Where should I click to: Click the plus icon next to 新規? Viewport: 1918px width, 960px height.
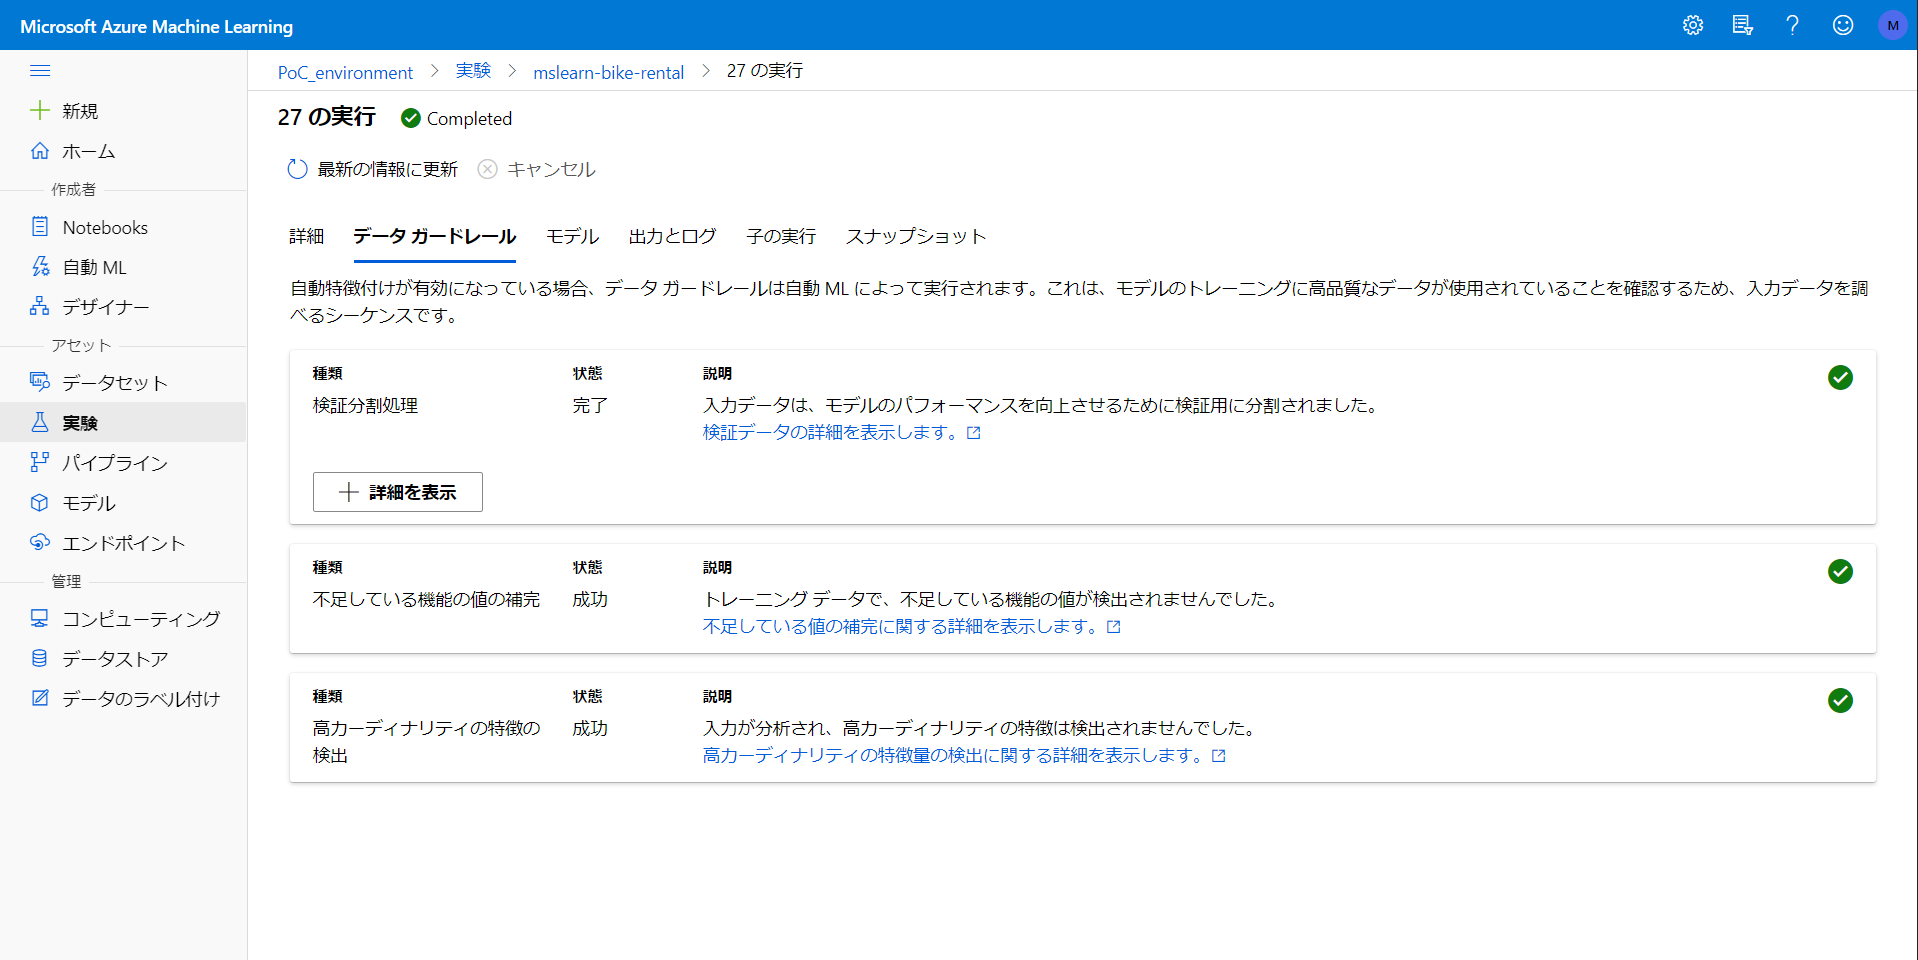[x=40, y=110]
